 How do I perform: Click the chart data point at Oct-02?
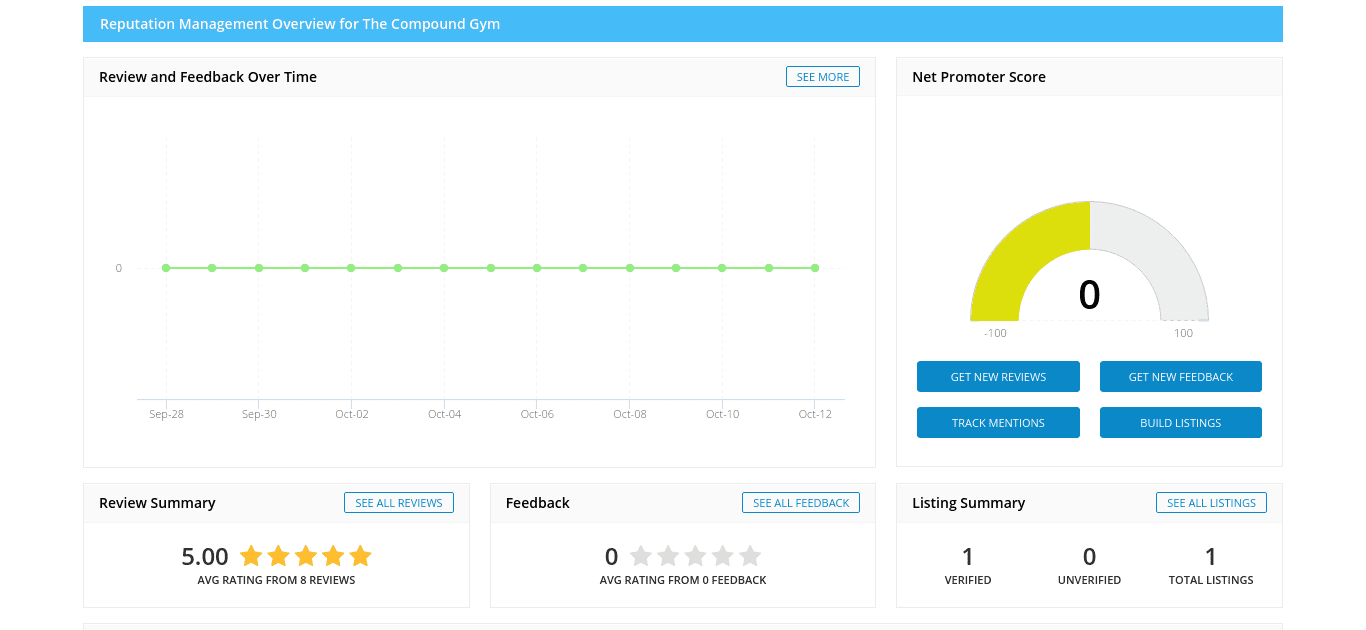[x=351, y=268]
